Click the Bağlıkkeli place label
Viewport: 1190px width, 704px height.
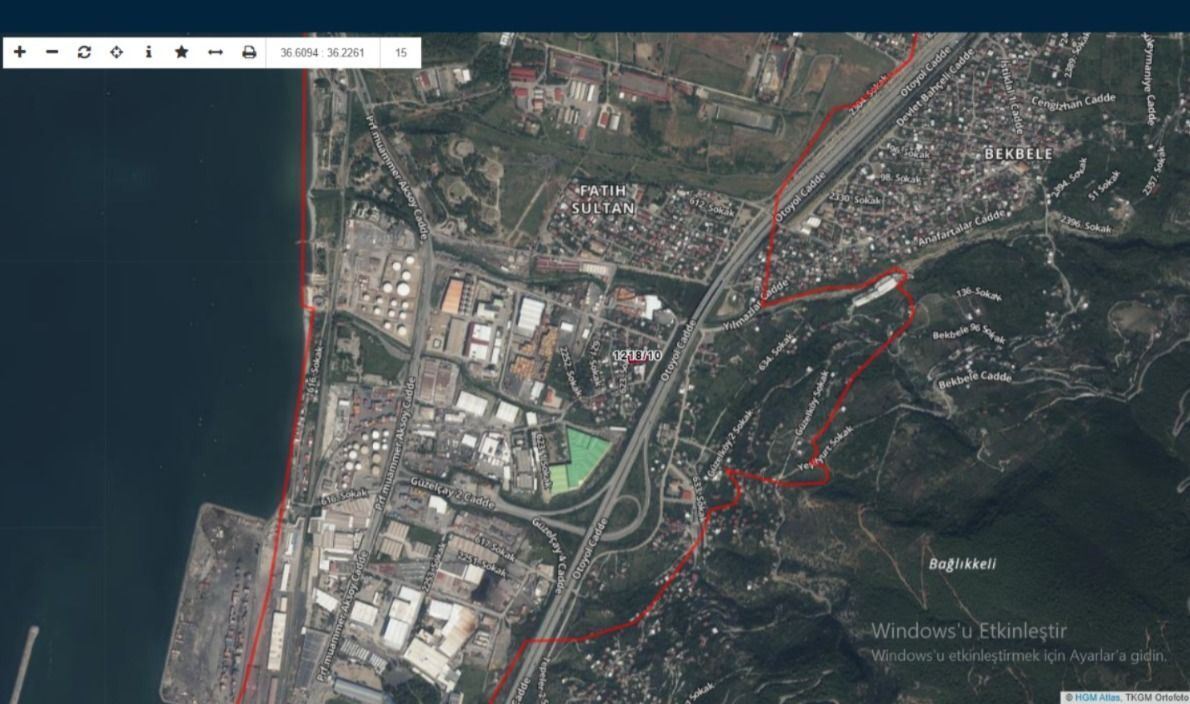(x=962, y=564)
